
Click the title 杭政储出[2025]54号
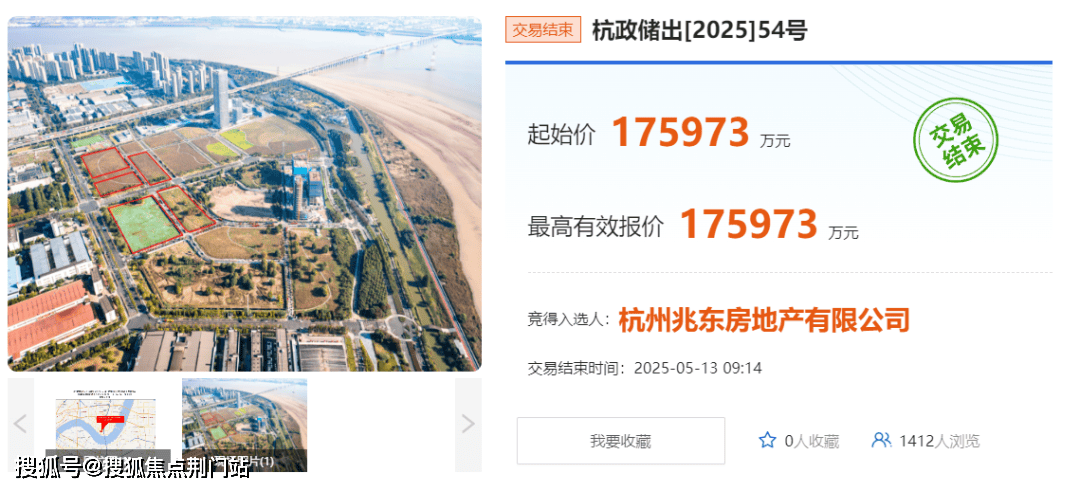(699, 30)
